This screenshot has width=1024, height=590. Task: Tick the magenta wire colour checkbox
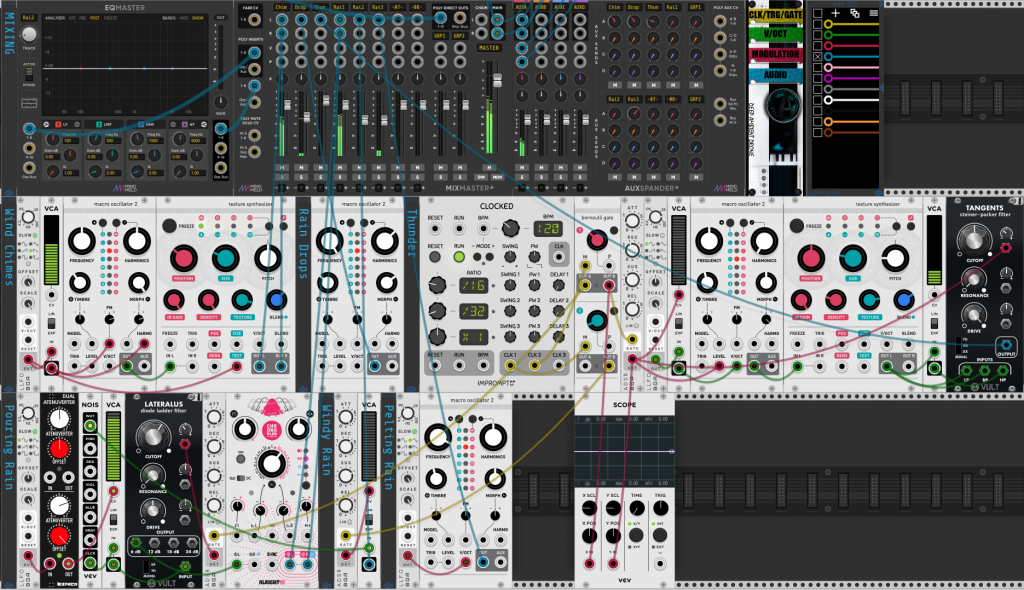pyautogui.click(x=817, y=78)
